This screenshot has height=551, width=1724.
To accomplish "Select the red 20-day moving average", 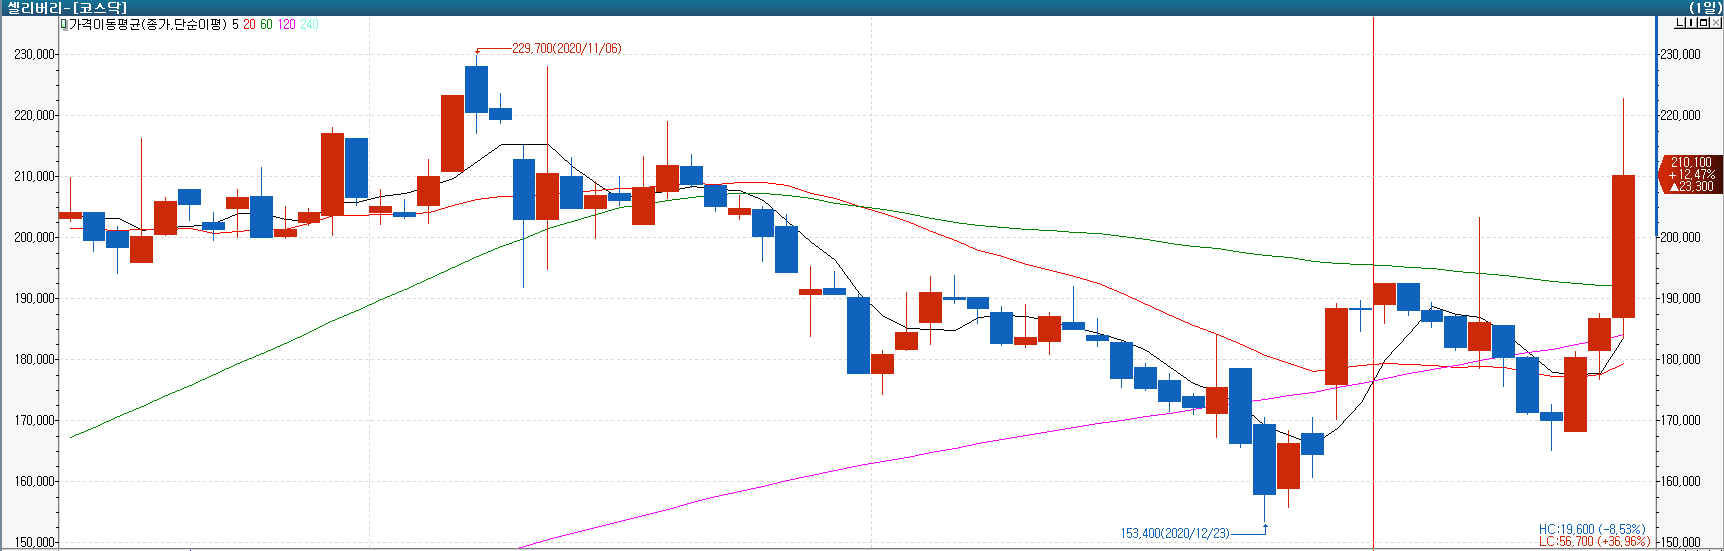I will tap(249, 24).
